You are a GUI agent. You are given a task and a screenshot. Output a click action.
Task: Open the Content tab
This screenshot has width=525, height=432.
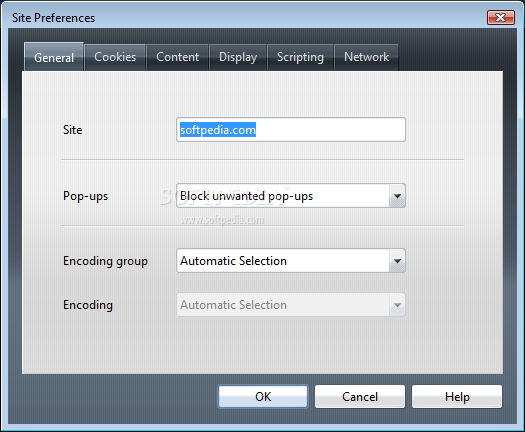click(177, 57)
